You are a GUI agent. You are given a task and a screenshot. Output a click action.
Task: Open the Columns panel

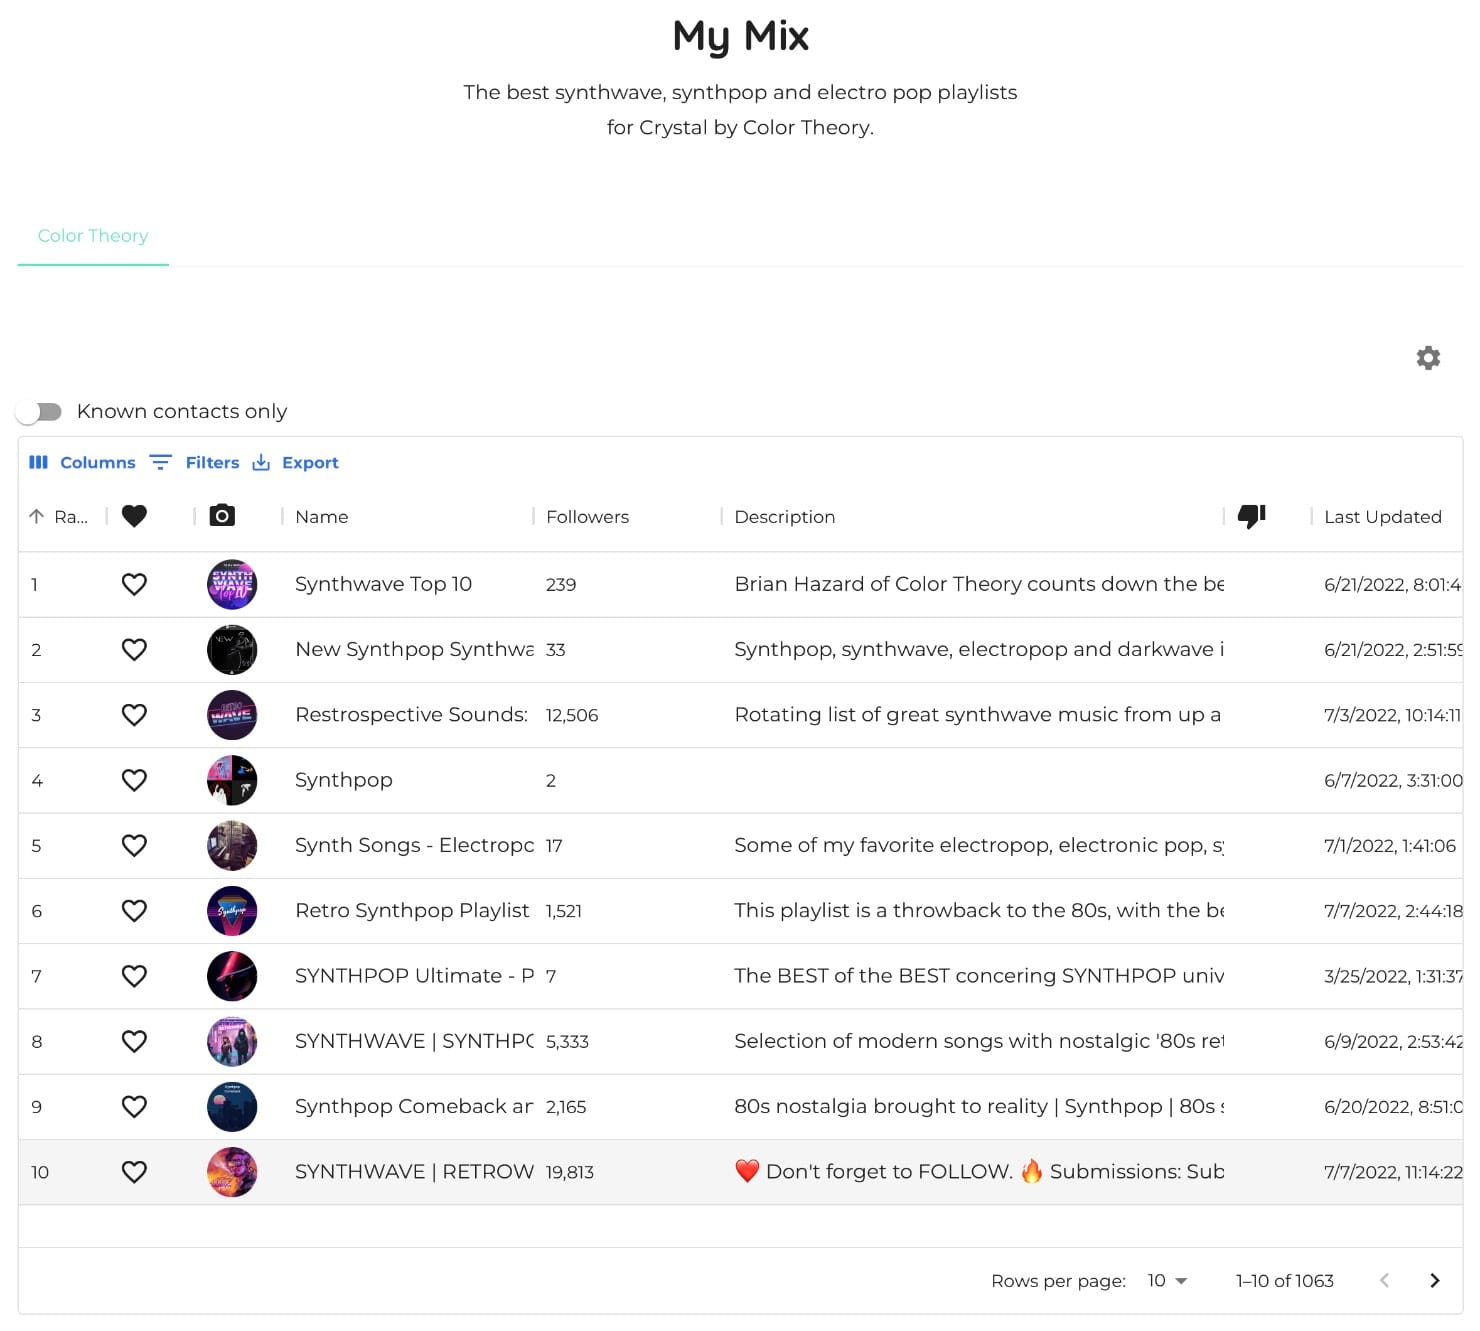tap(82, 463)
